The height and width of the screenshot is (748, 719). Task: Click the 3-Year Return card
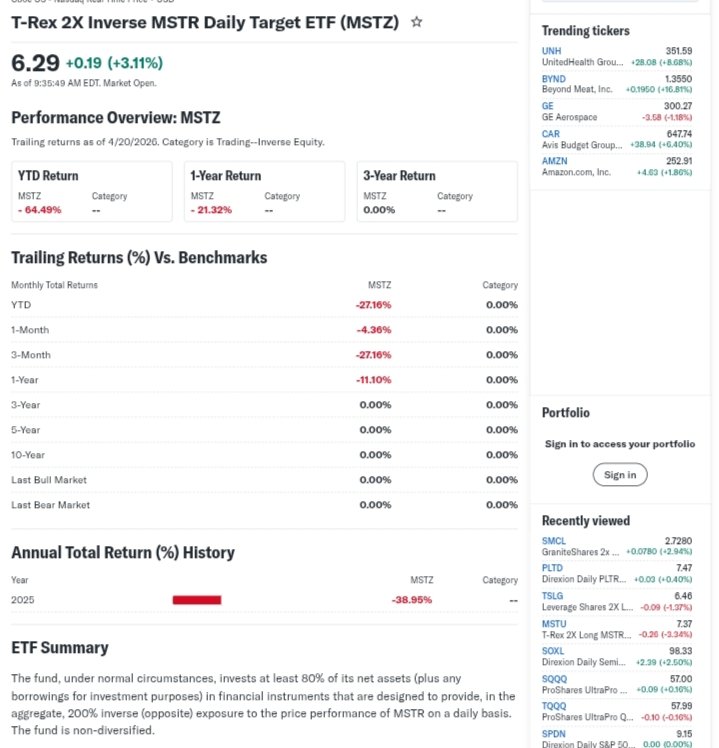coord(437,191)
